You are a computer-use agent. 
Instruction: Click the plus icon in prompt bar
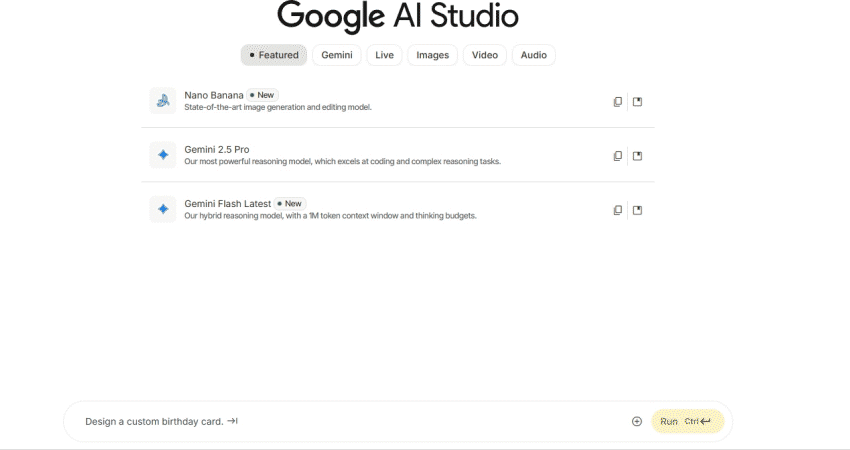(x=637, y=421)
